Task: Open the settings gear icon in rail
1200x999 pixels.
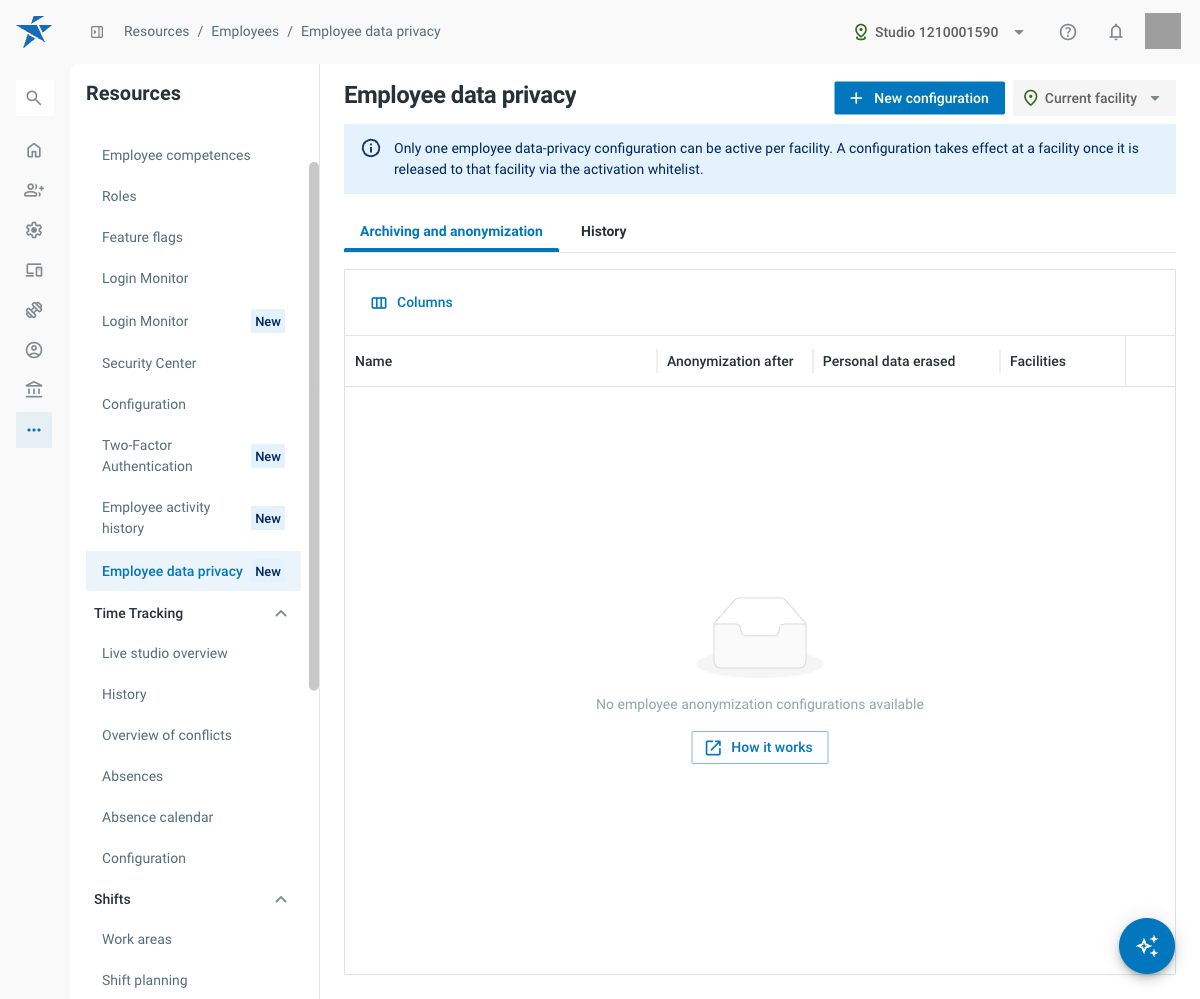Action: click(34, 230)
